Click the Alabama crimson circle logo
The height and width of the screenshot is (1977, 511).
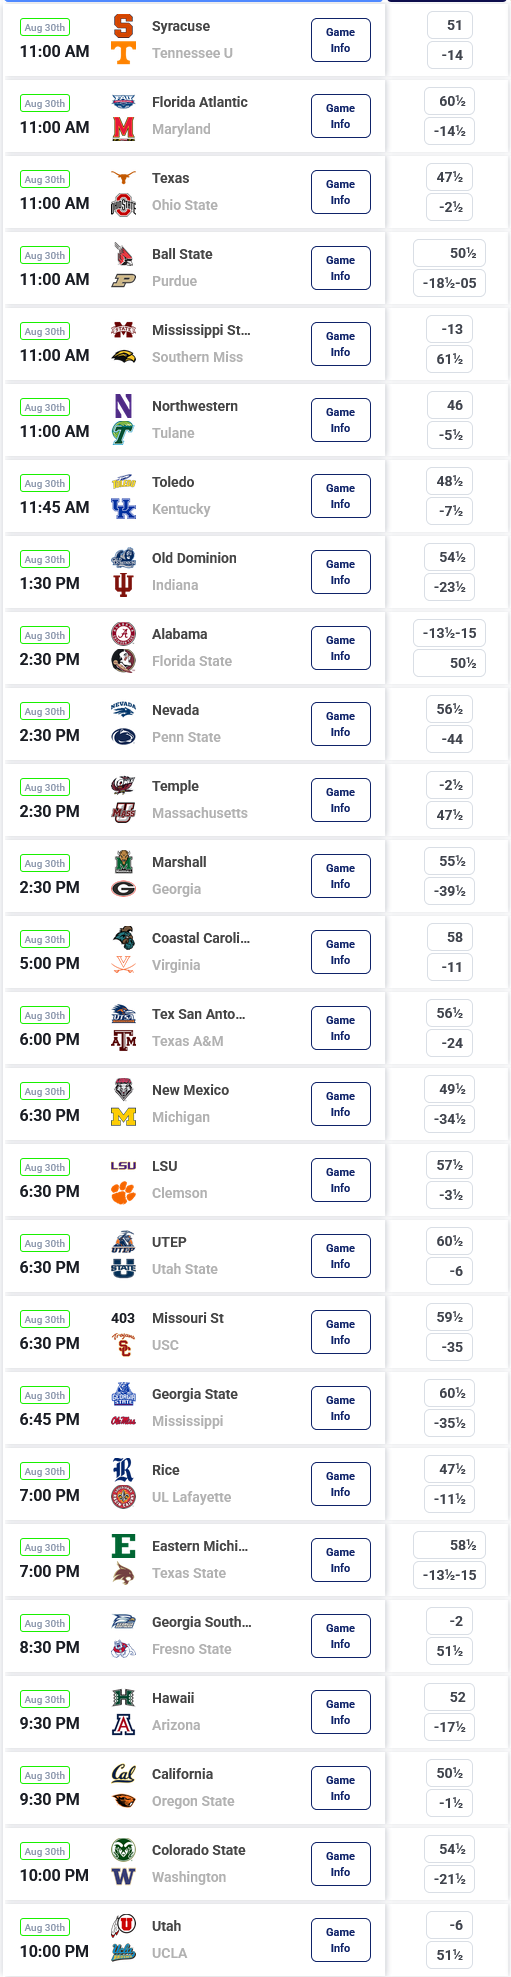pyautogui.click(x=123, y=634)
